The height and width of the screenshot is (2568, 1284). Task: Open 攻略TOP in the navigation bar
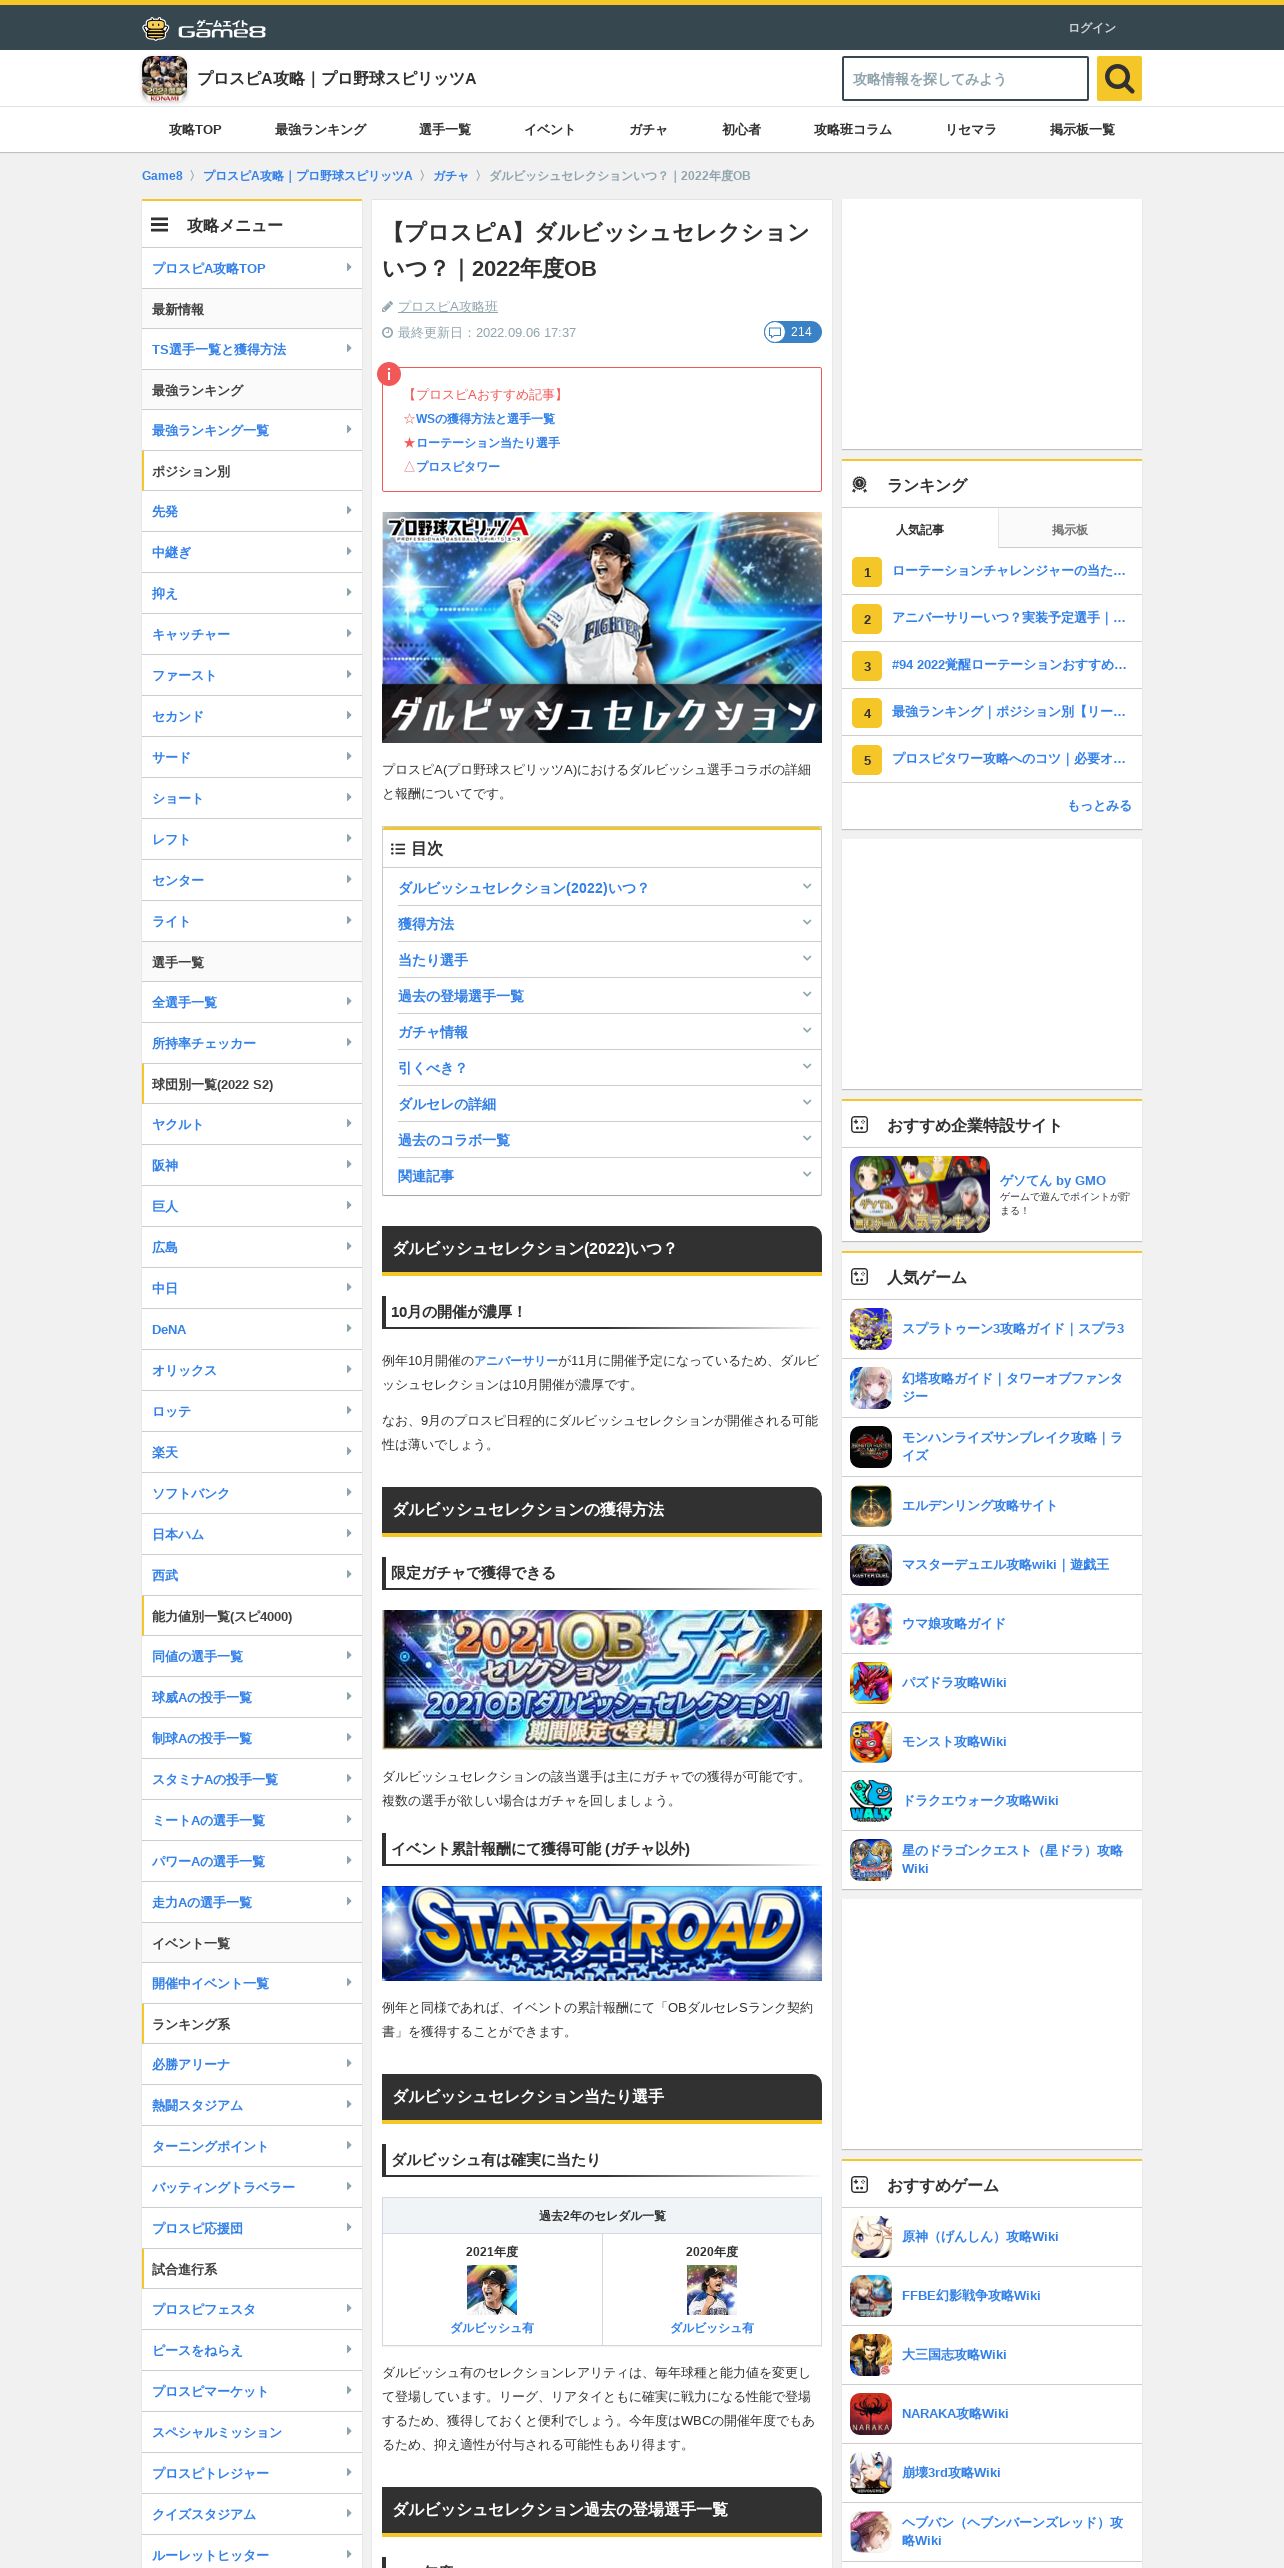pos(195,130)
